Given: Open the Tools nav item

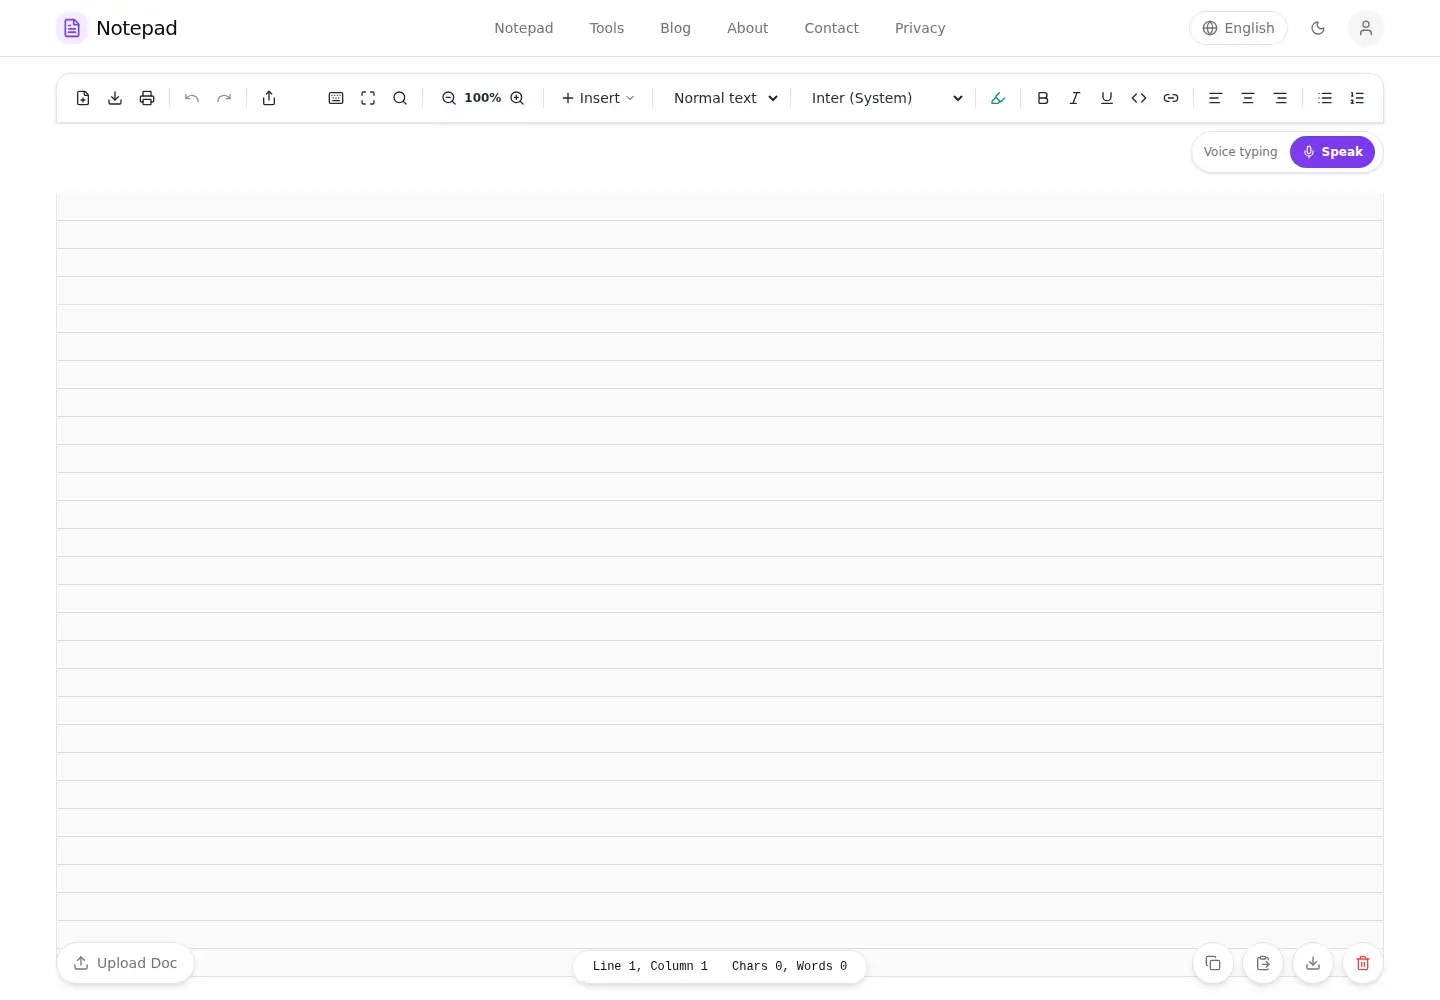Looking at the screenshot, I should tap(606, 28).
